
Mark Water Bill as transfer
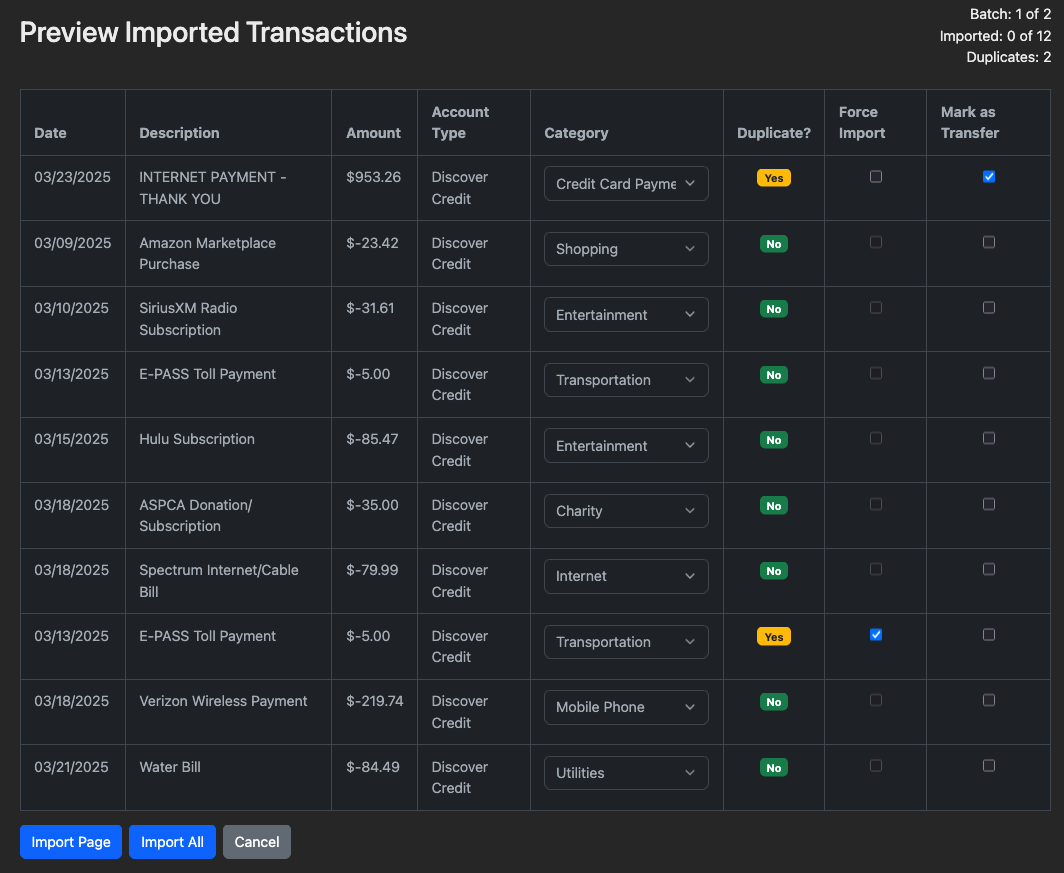(x=989, y=766)
